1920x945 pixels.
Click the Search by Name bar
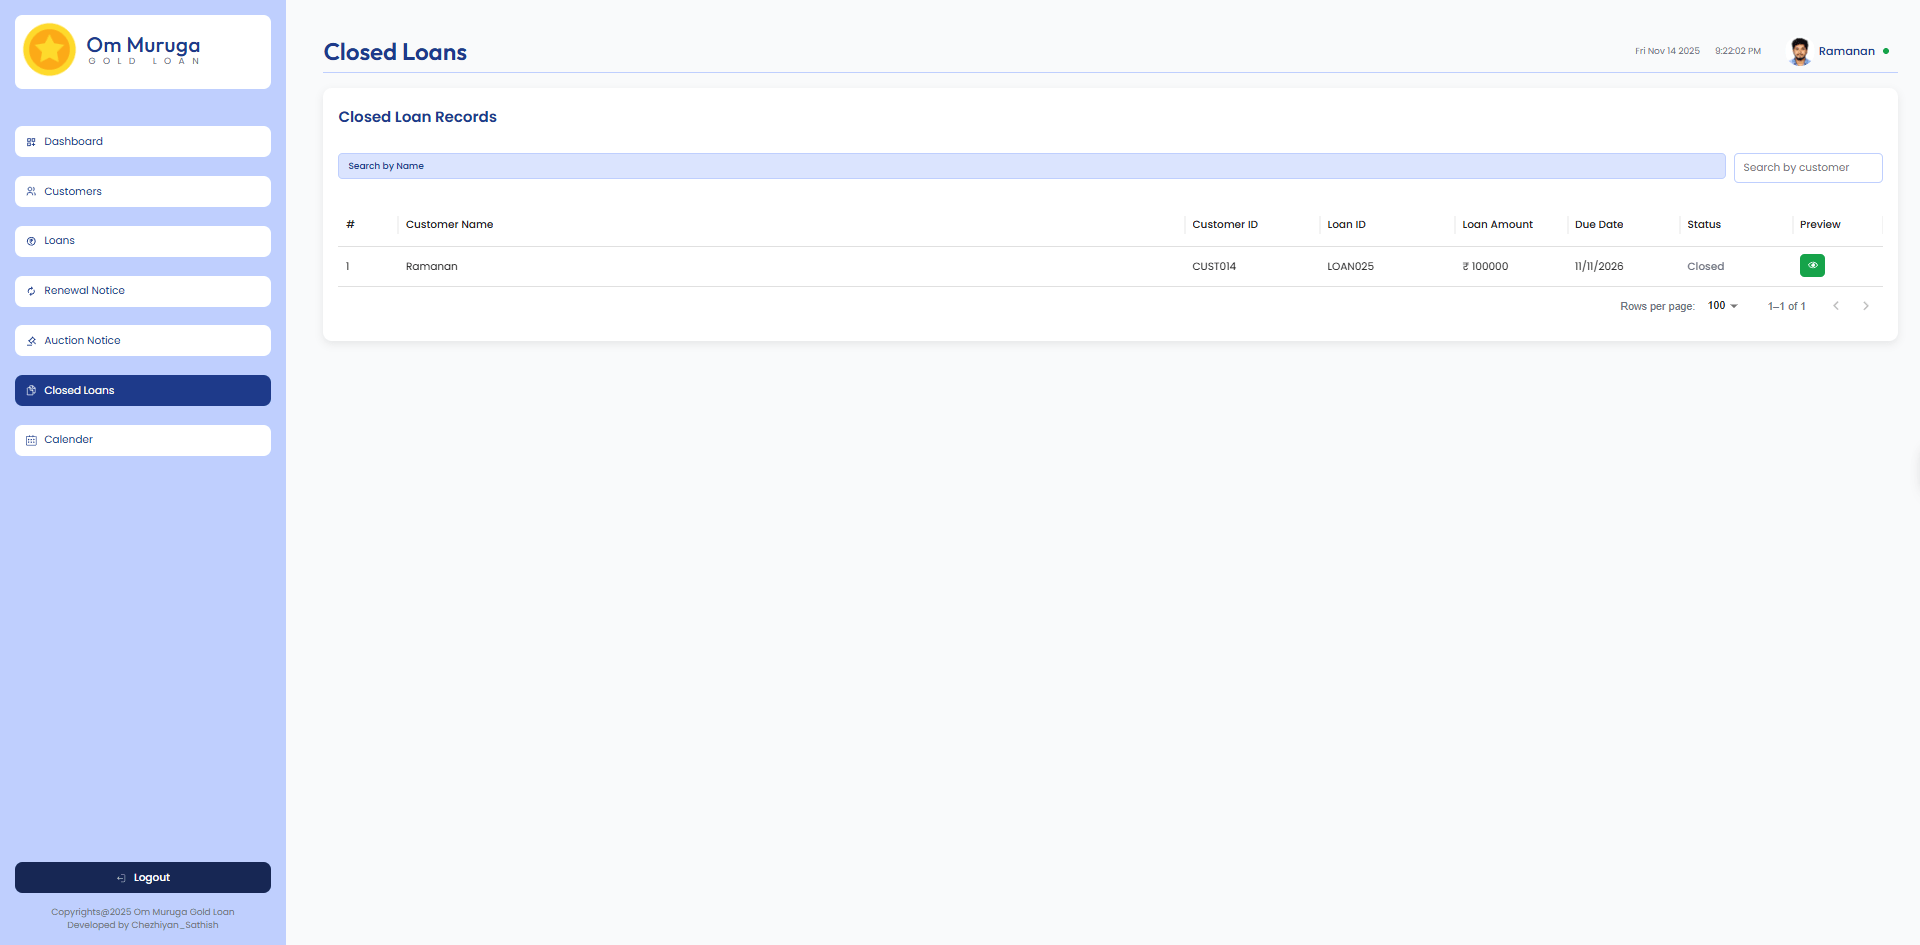click(1030, 166)
